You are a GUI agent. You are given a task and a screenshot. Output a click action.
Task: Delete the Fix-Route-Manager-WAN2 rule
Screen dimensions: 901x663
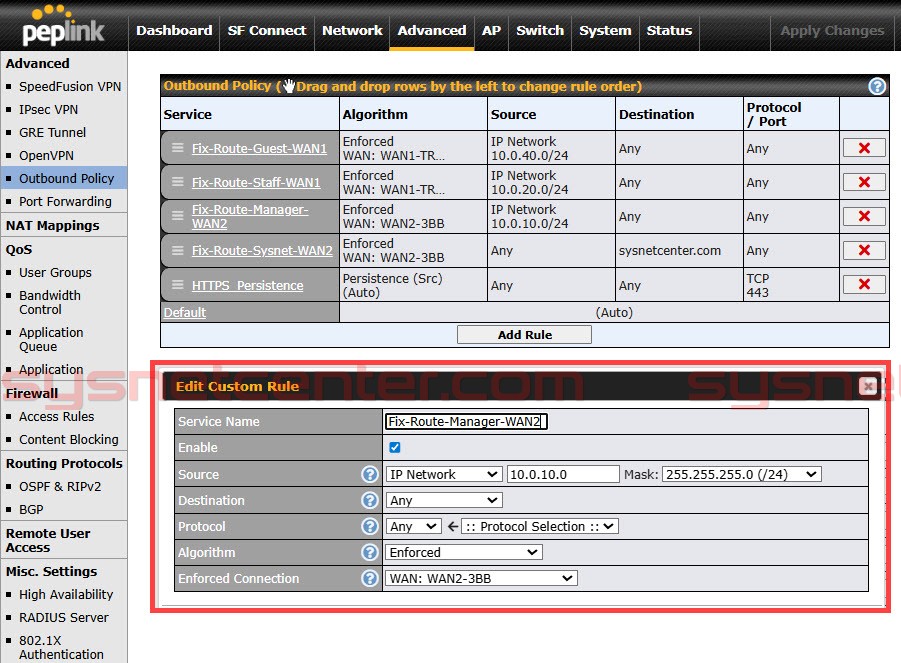[864, 216]
